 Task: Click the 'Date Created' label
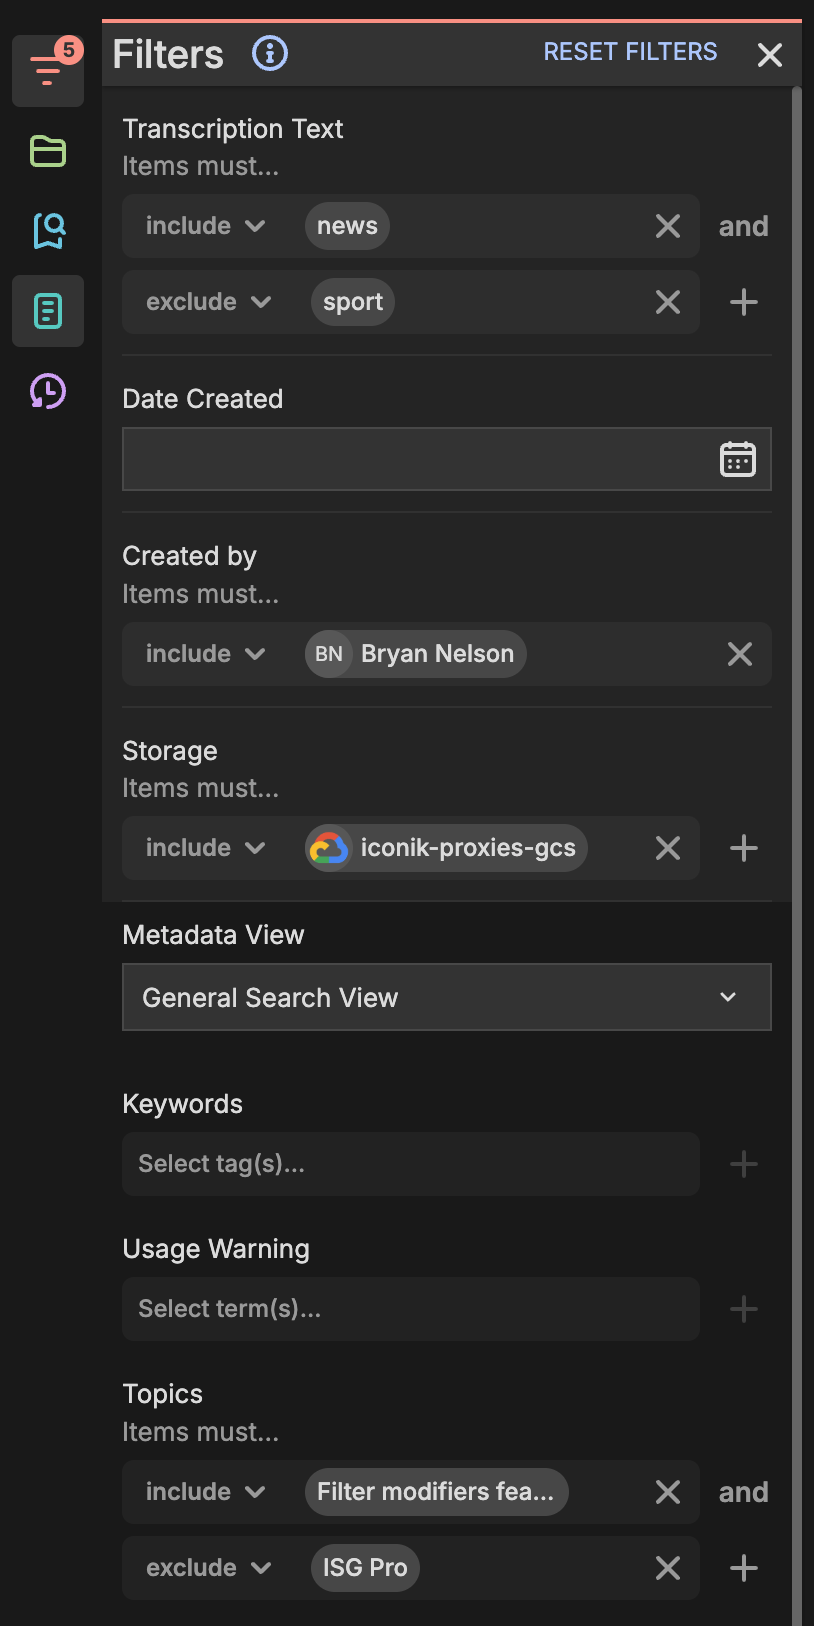[203, 399]
